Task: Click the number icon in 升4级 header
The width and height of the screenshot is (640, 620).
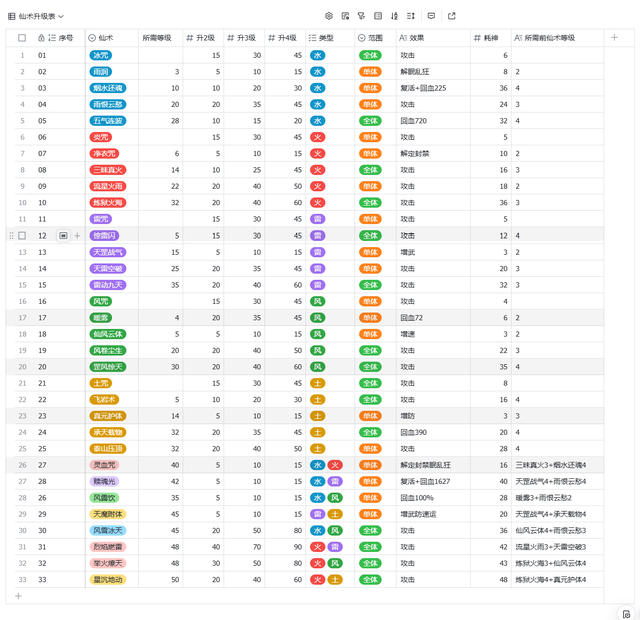Action: tap(271, 38)
